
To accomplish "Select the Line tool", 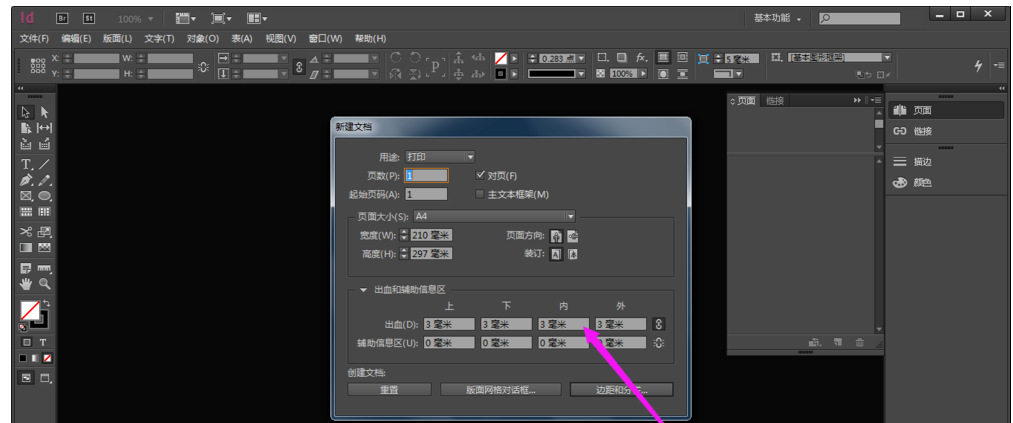I will pos(45,164).
